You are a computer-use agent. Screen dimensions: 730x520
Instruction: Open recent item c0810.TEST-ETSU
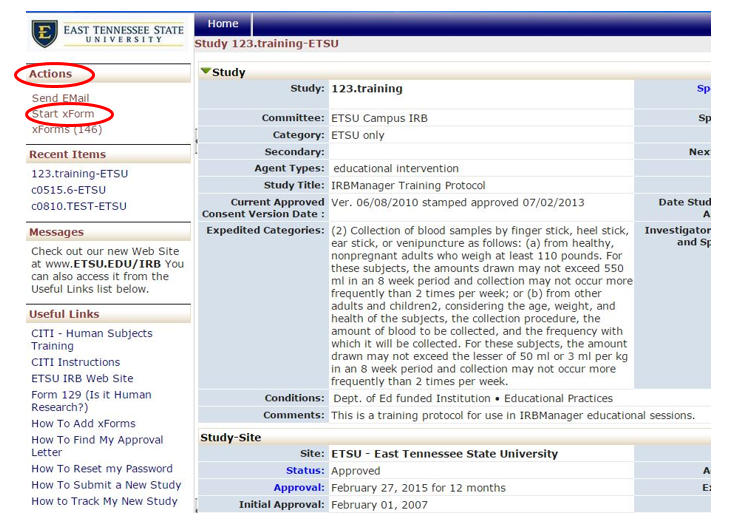pos(78,206)
